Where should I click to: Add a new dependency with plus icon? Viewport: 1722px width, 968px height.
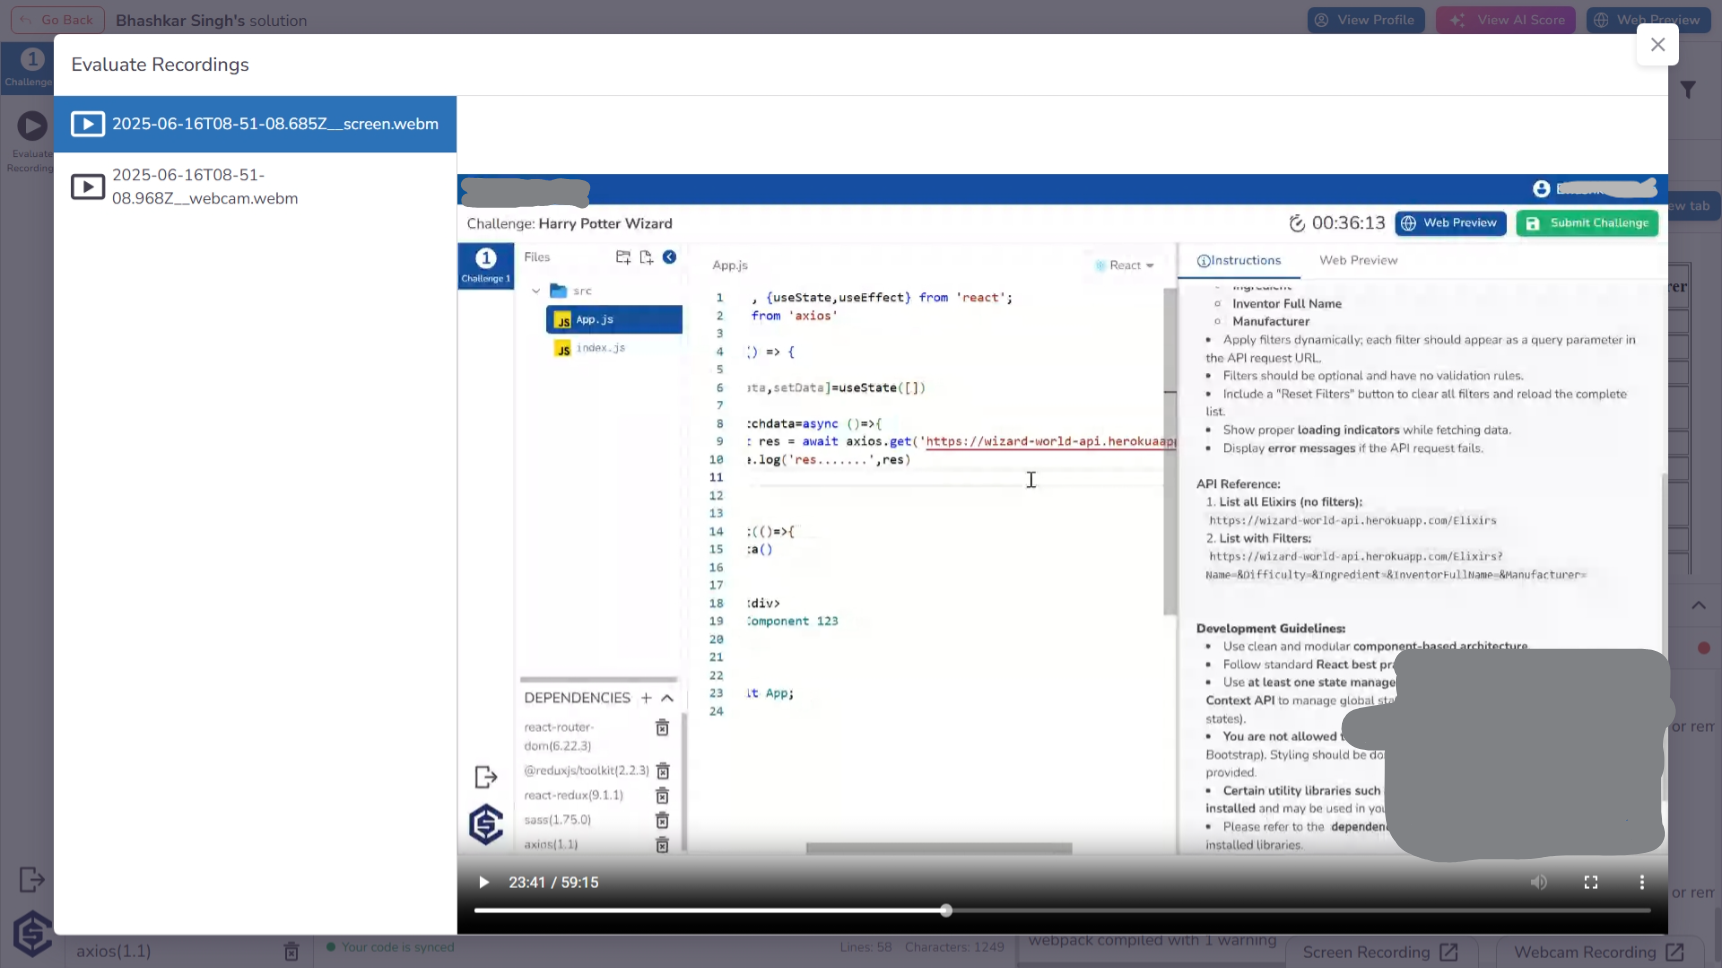pos(646,698)
